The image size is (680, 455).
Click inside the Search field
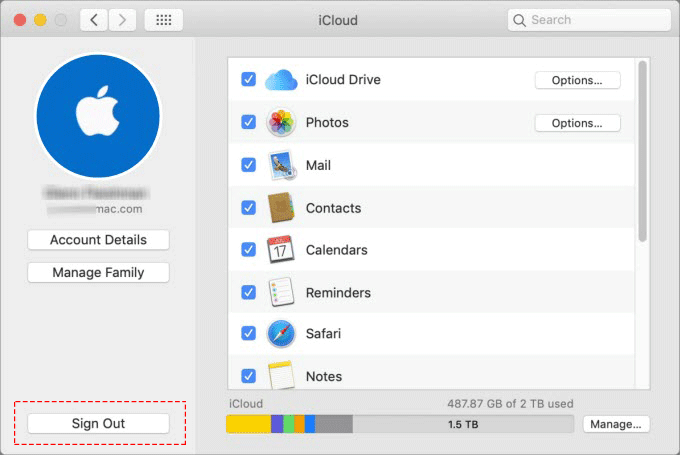point(589,20)
